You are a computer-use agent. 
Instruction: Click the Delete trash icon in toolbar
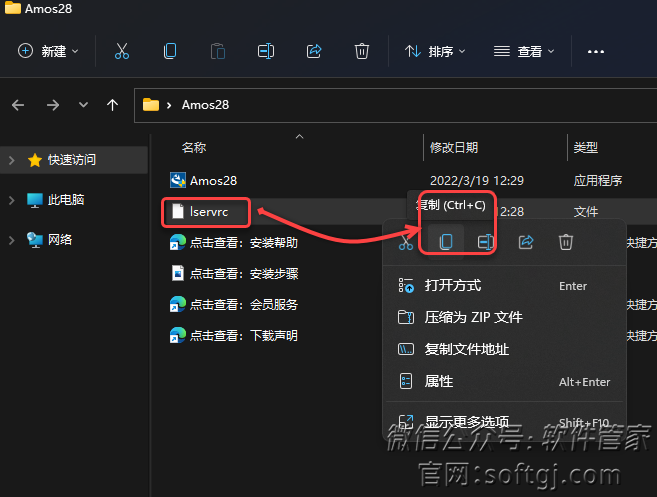pos(362,51)
